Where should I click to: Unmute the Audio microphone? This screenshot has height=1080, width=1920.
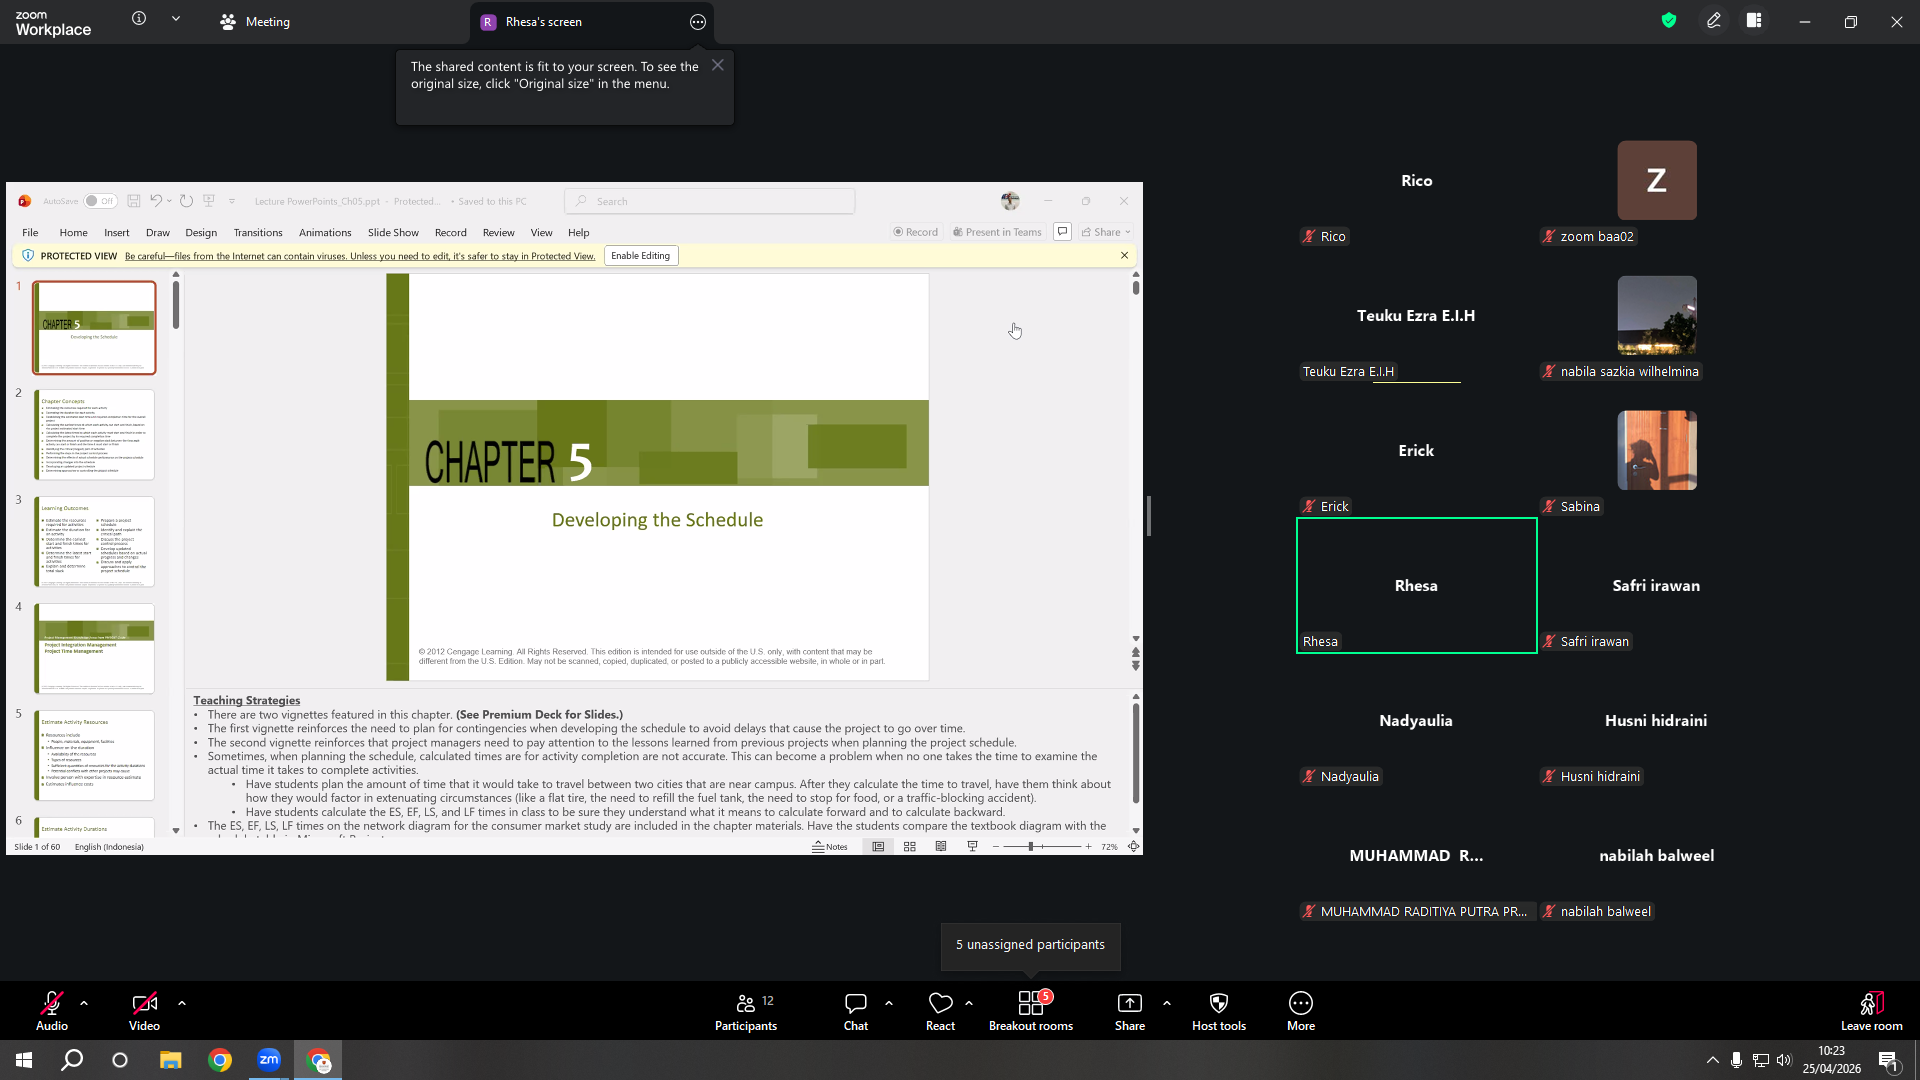[x=52, y=1012]
